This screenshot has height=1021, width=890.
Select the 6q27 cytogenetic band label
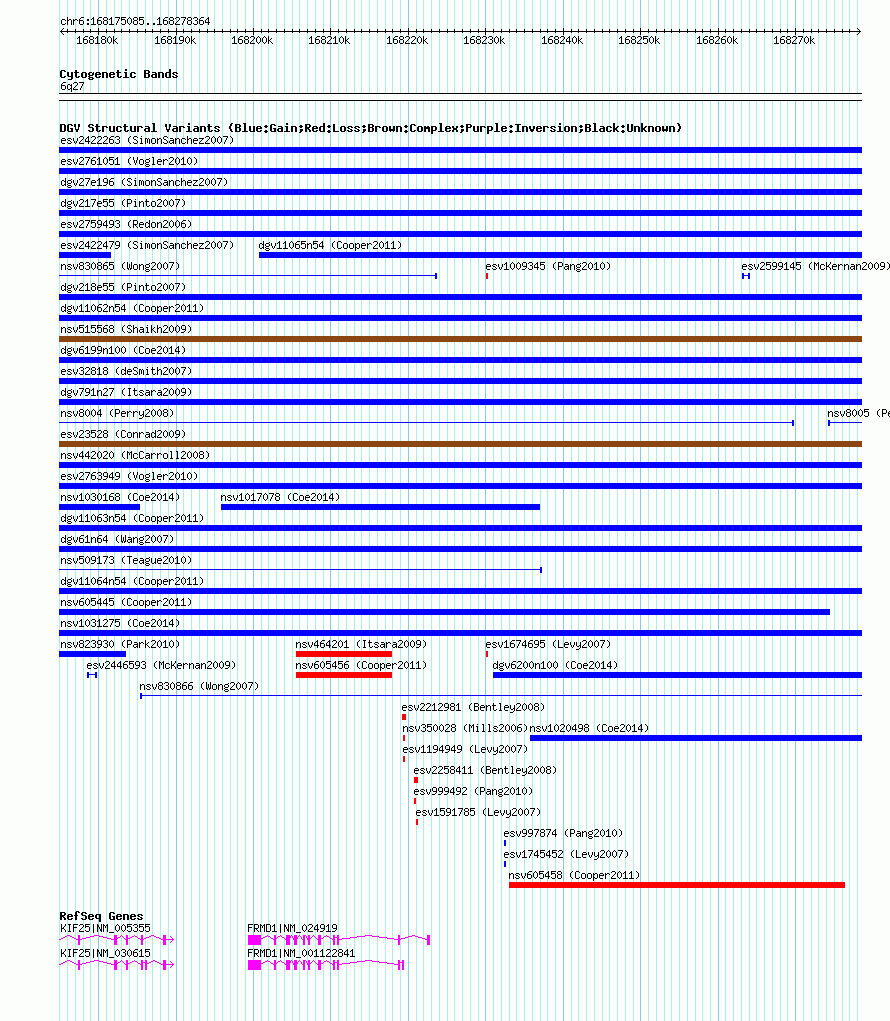[72, 86]
